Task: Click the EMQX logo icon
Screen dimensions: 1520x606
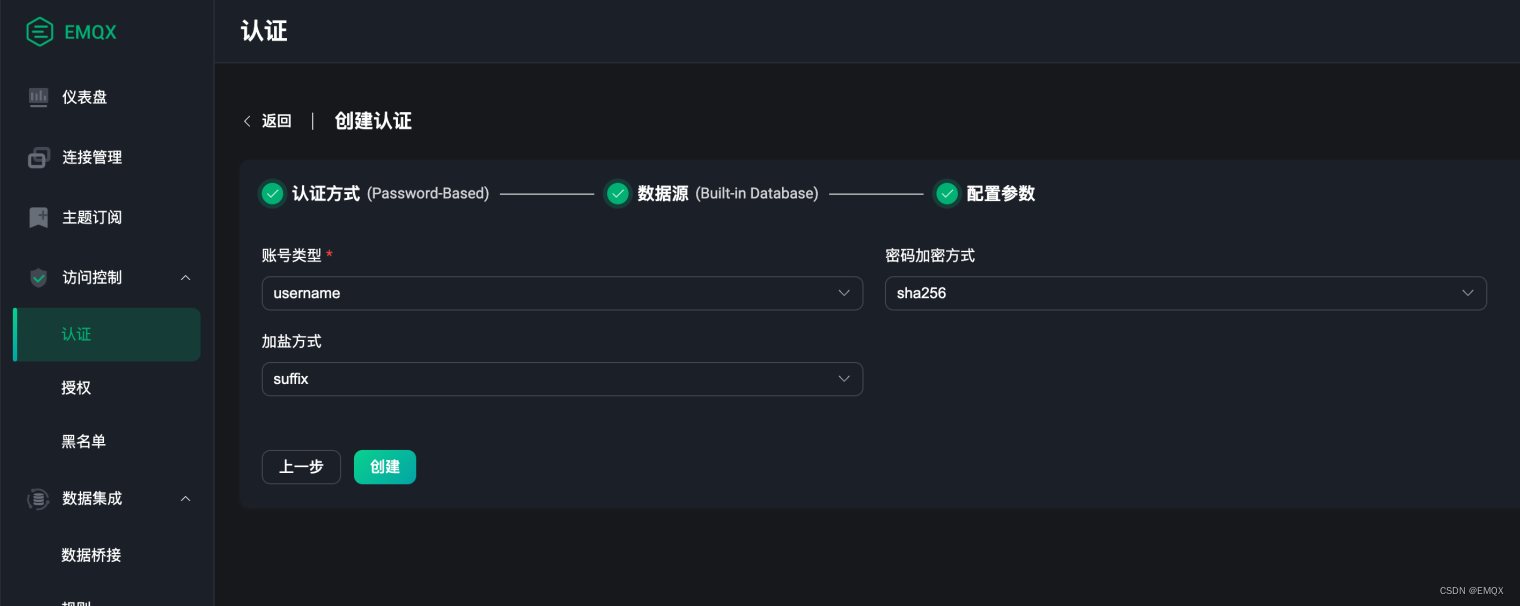Action: 39,32
